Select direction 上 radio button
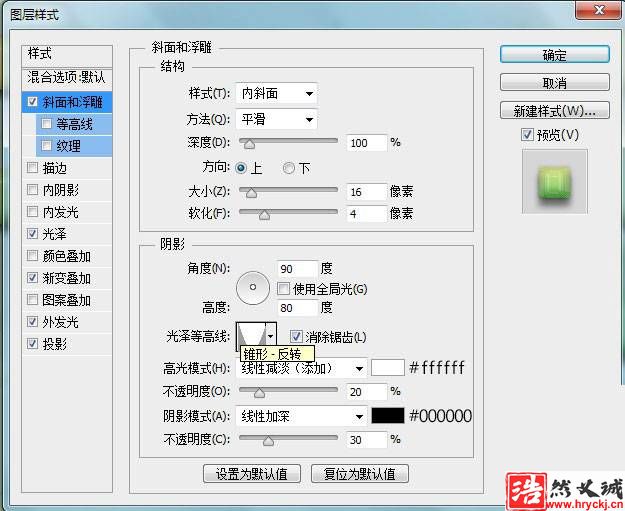This screenshot has height=511, width=625. (241, 168)
